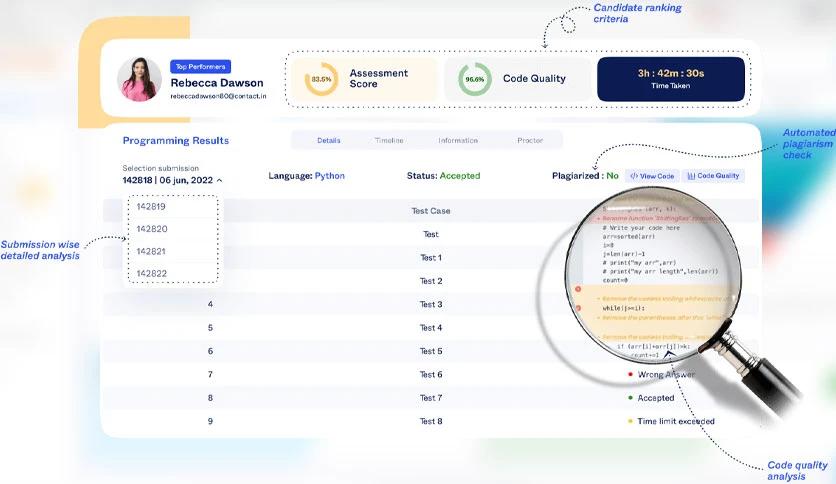836x484 pixels.
Task: Click the Programming Results heading
Action: pyautogui.click(x=176, y=141)
